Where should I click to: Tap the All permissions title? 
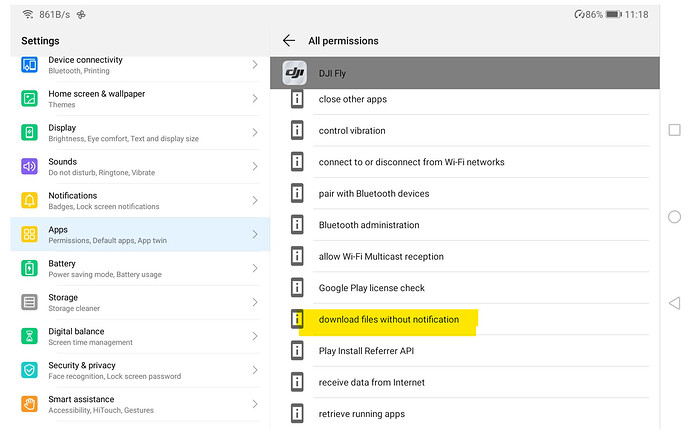click(343, 41)
